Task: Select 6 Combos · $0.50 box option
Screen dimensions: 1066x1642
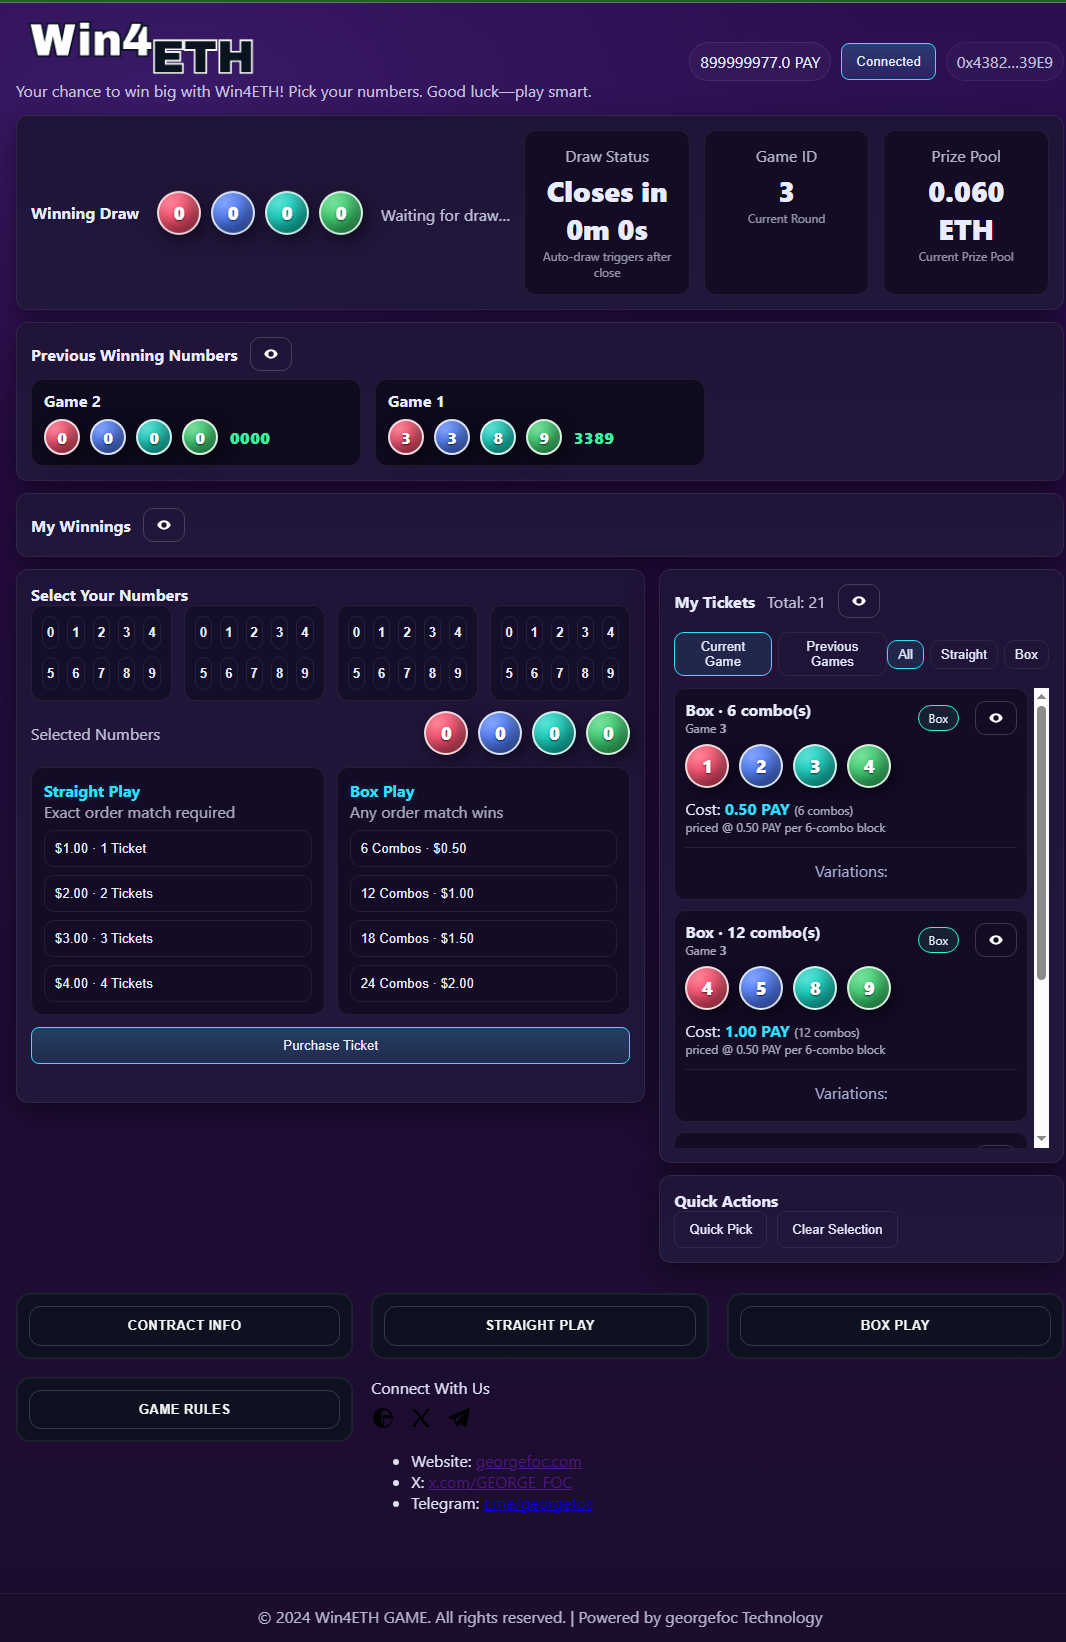Action: [483, 848]
